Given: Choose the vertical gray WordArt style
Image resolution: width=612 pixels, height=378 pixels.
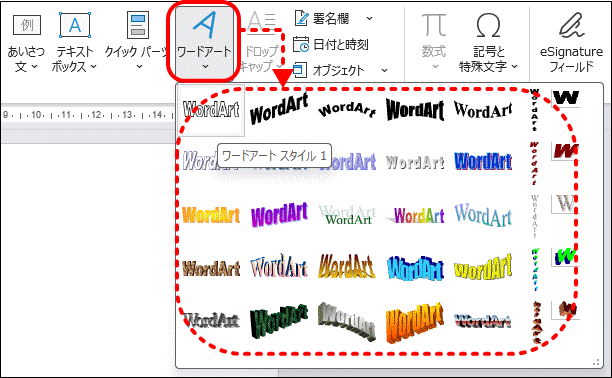Looking at the screenshot, I should click(534, 216).
